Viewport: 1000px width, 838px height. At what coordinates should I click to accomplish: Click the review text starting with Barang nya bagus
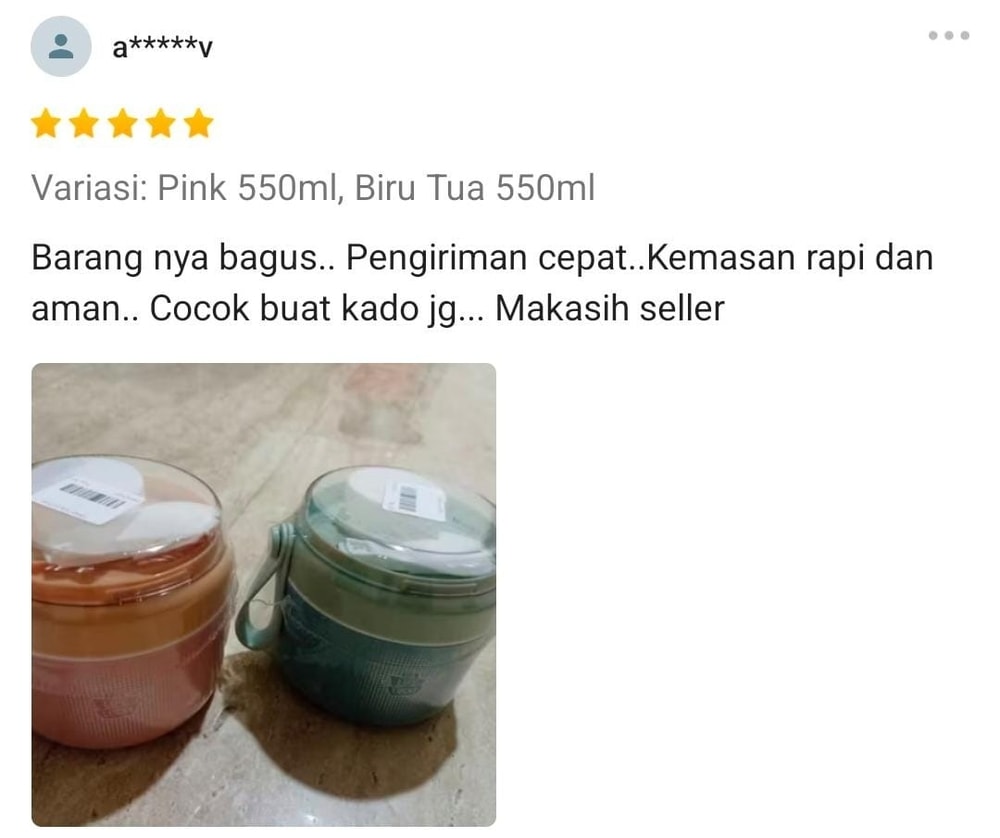tap(482, 283)
